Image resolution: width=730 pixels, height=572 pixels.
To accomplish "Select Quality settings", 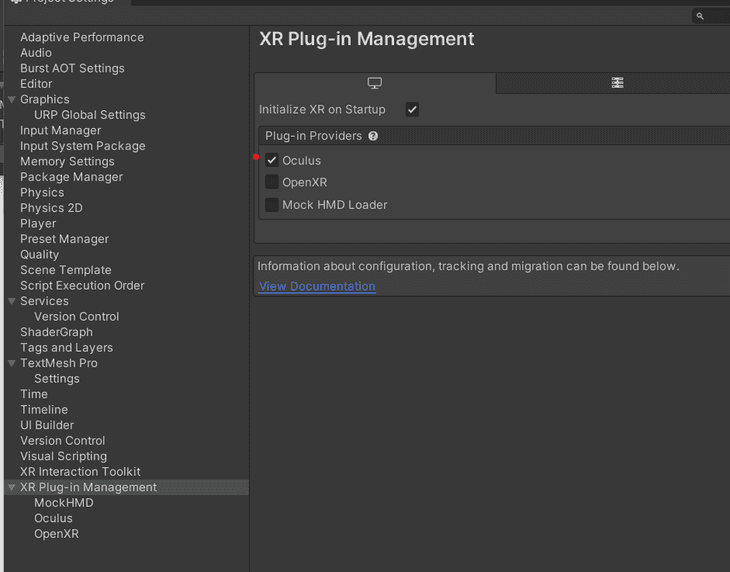I will [40, 255].
